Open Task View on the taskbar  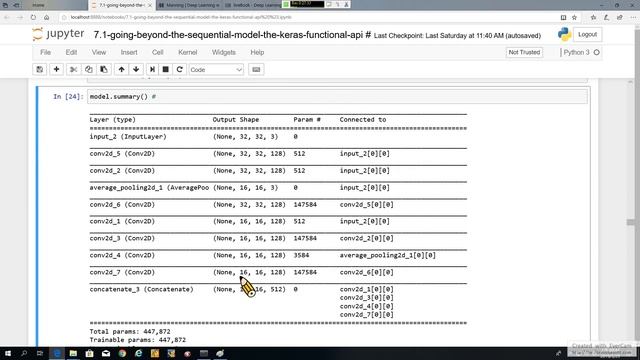click(40, 353)
